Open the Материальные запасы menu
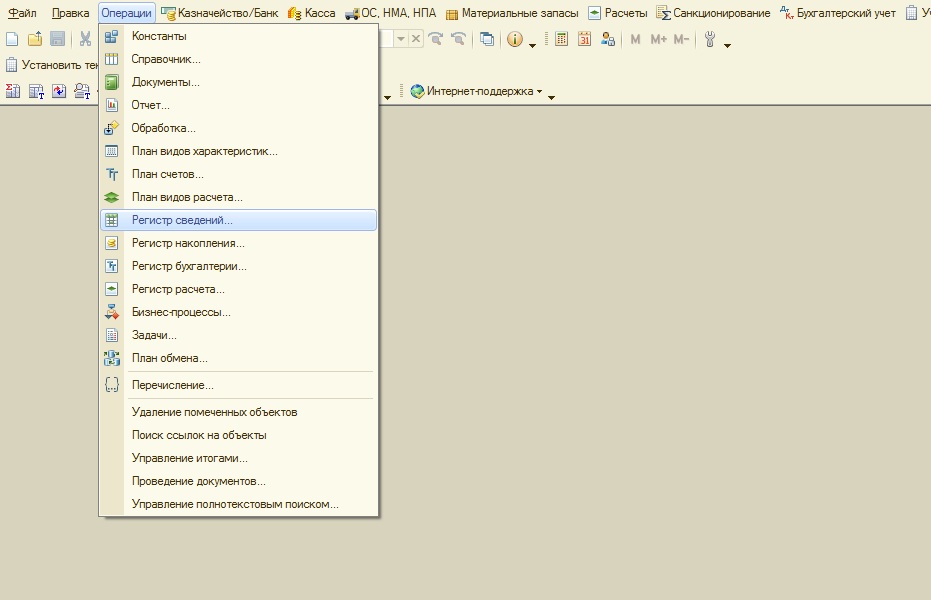The image size is (931, 600). click(x=512, y=13)
